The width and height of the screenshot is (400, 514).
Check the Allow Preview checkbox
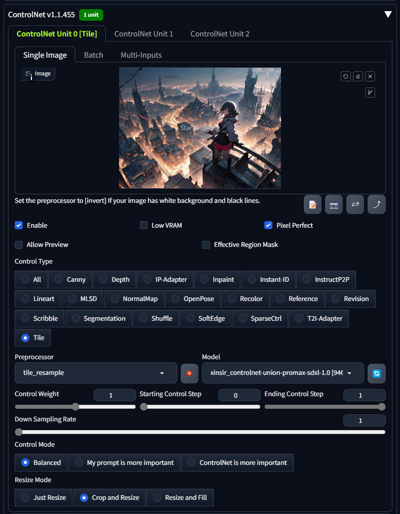[19, 245]
